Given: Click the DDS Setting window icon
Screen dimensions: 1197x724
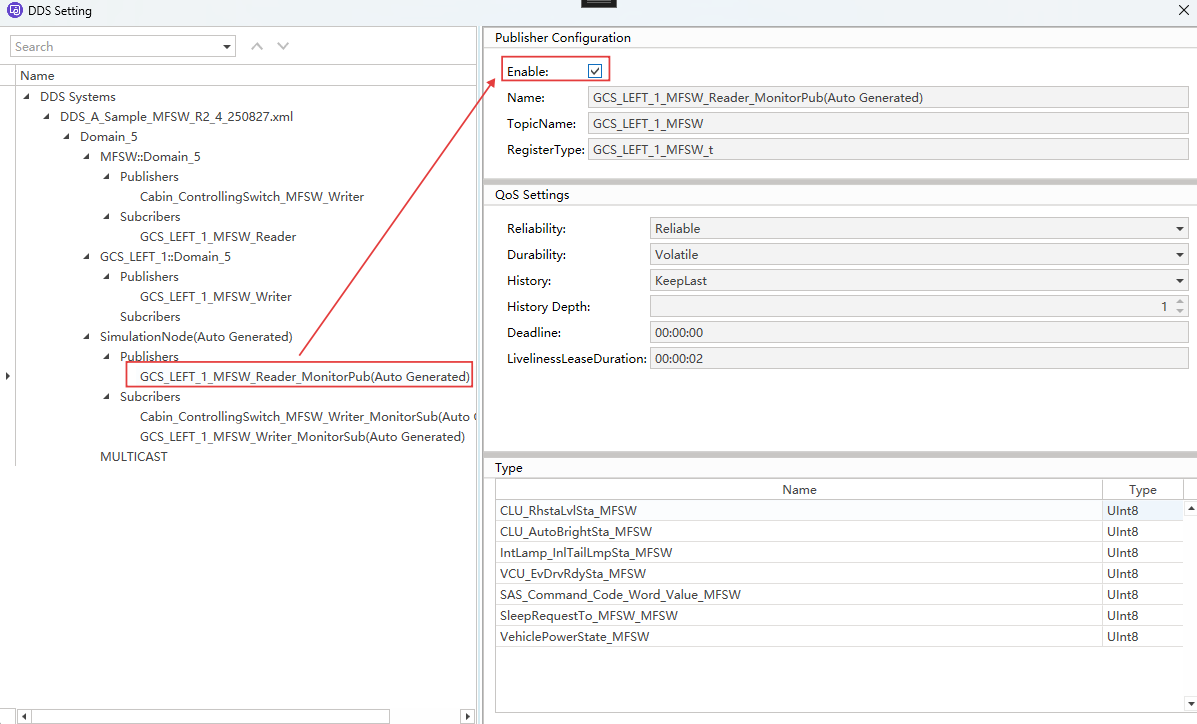Looking at the screenshot, I should (x=13, y=11).
